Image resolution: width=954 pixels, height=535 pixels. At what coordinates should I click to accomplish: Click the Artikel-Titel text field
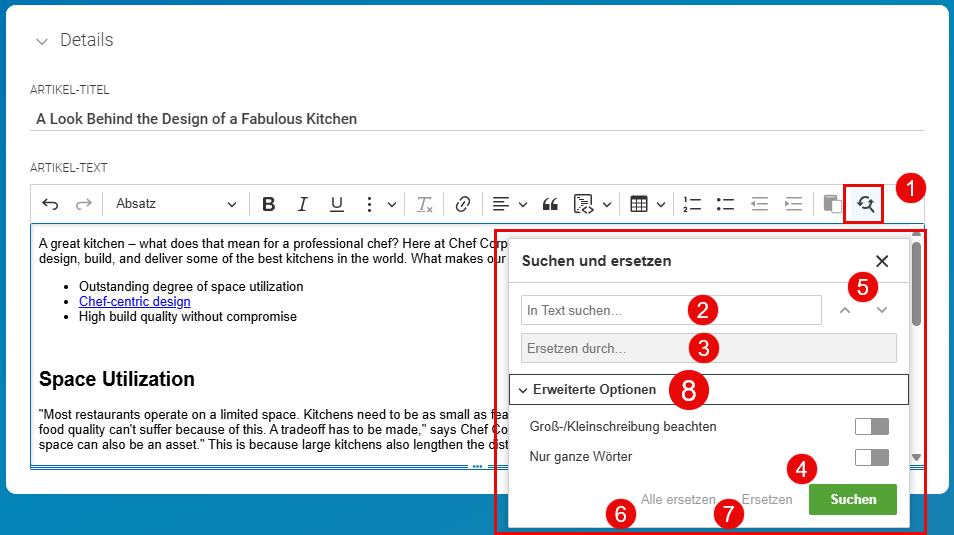(478, 119)
